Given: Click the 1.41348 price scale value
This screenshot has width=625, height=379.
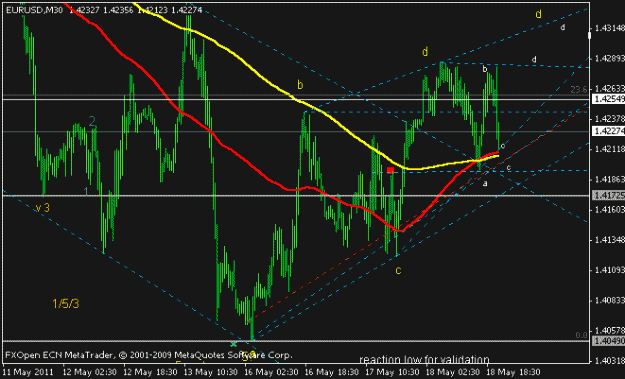Looking at the screenshot, I should pyautogui.click(x=609, y=240).
